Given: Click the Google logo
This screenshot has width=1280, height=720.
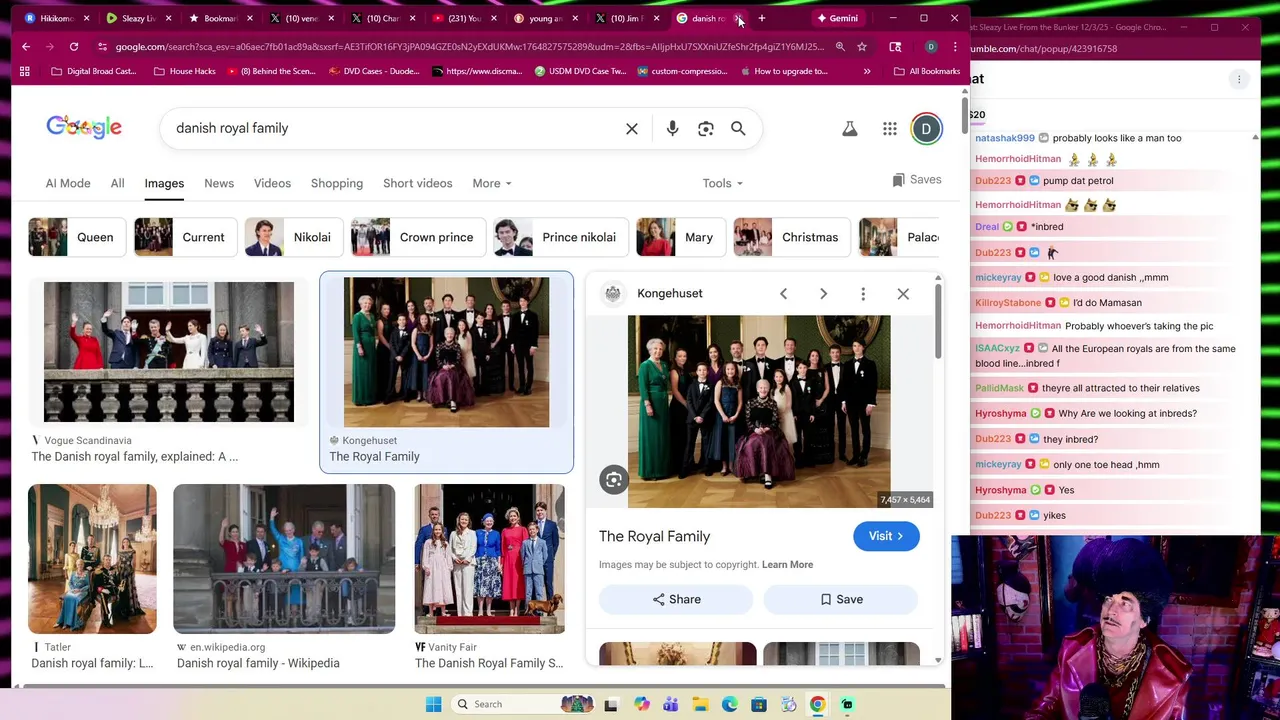Looking at the screenshot, I should (84, 128).
